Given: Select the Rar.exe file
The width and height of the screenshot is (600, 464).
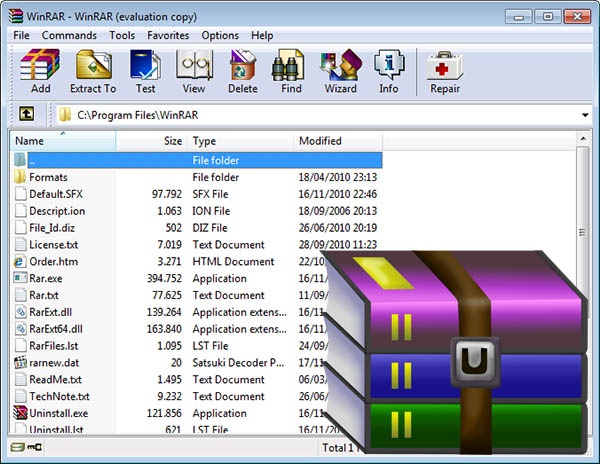Looking at the screenshot, I should point(45,279).
